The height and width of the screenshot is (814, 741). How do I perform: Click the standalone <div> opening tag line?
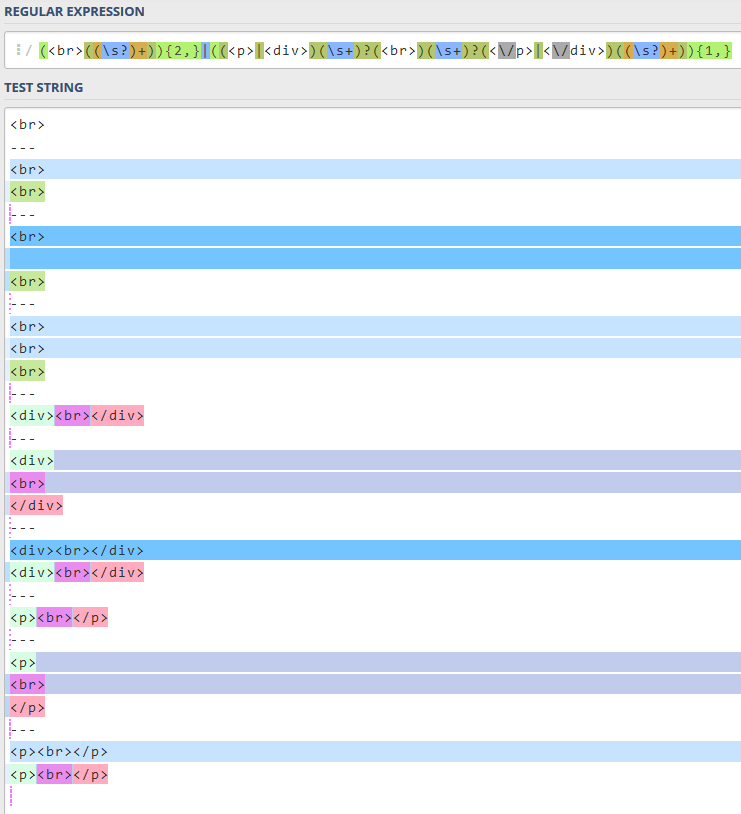[32, 461]
